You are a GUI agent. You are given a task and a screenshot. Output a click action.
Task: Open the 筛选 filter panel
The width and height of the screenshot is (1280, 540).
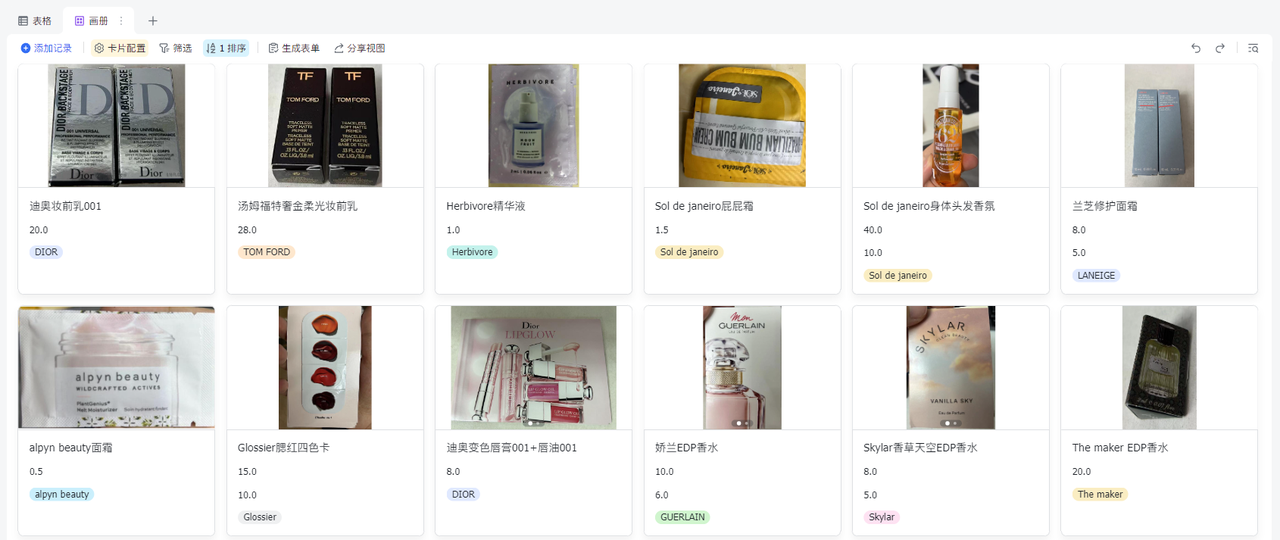point(175,48)
